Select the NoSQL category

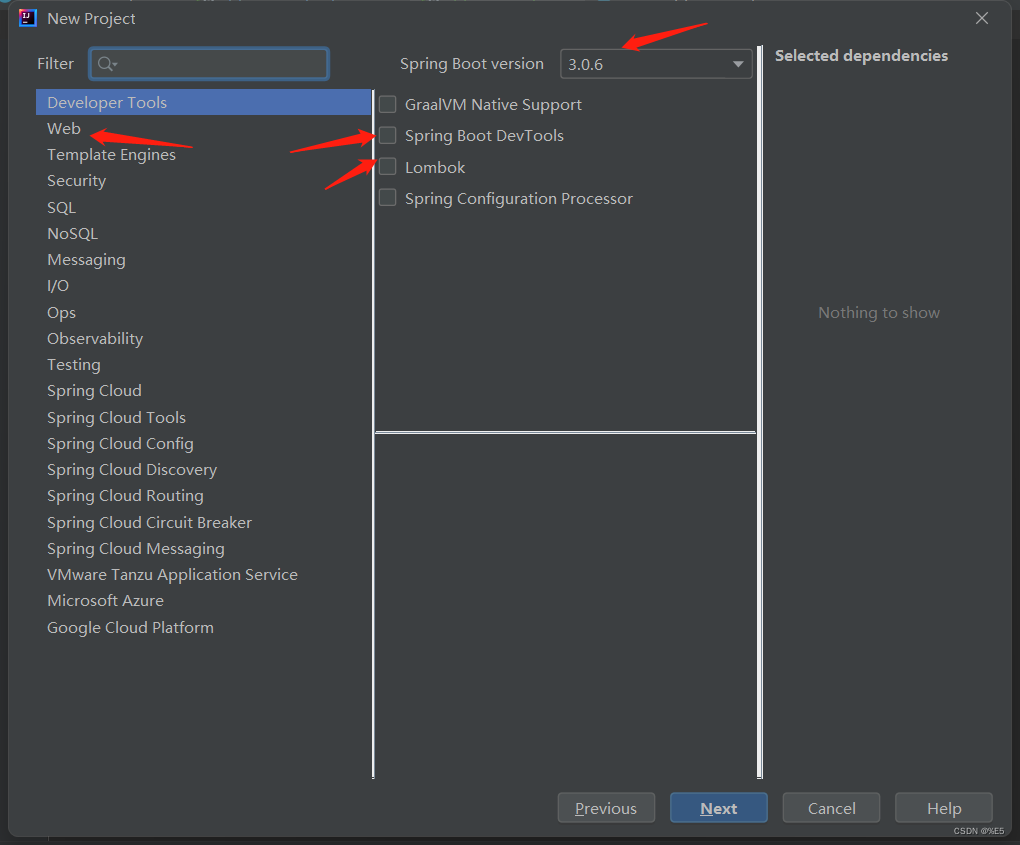pos(204,234)
